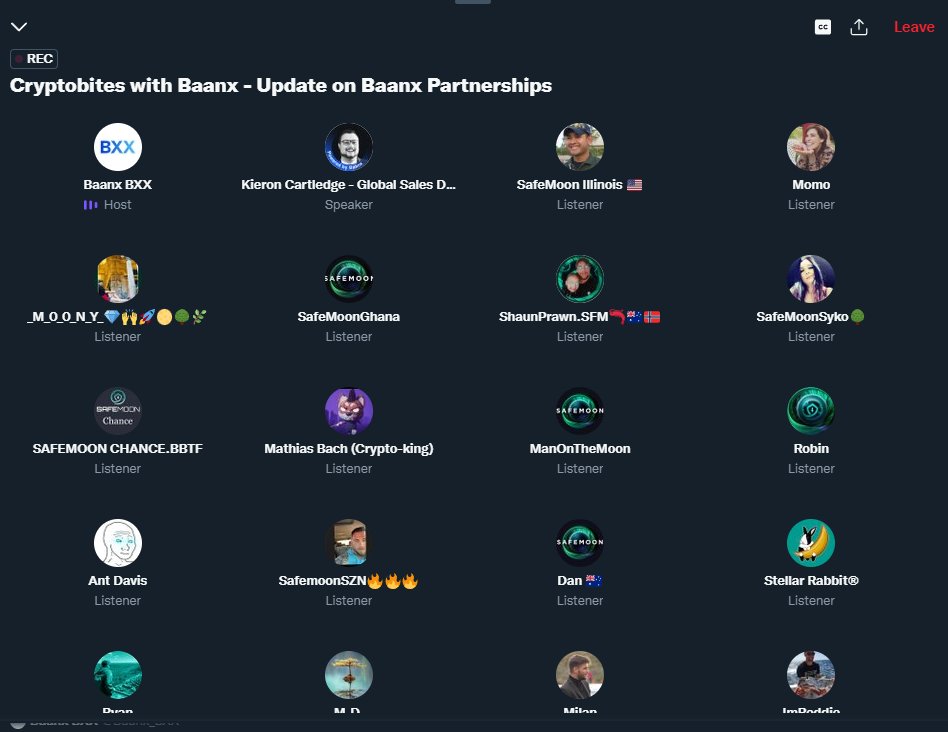Select Stellar Rabbit's profile picture
The width and height of the screenshot is (948, 732).
click(x=811, y=542)
